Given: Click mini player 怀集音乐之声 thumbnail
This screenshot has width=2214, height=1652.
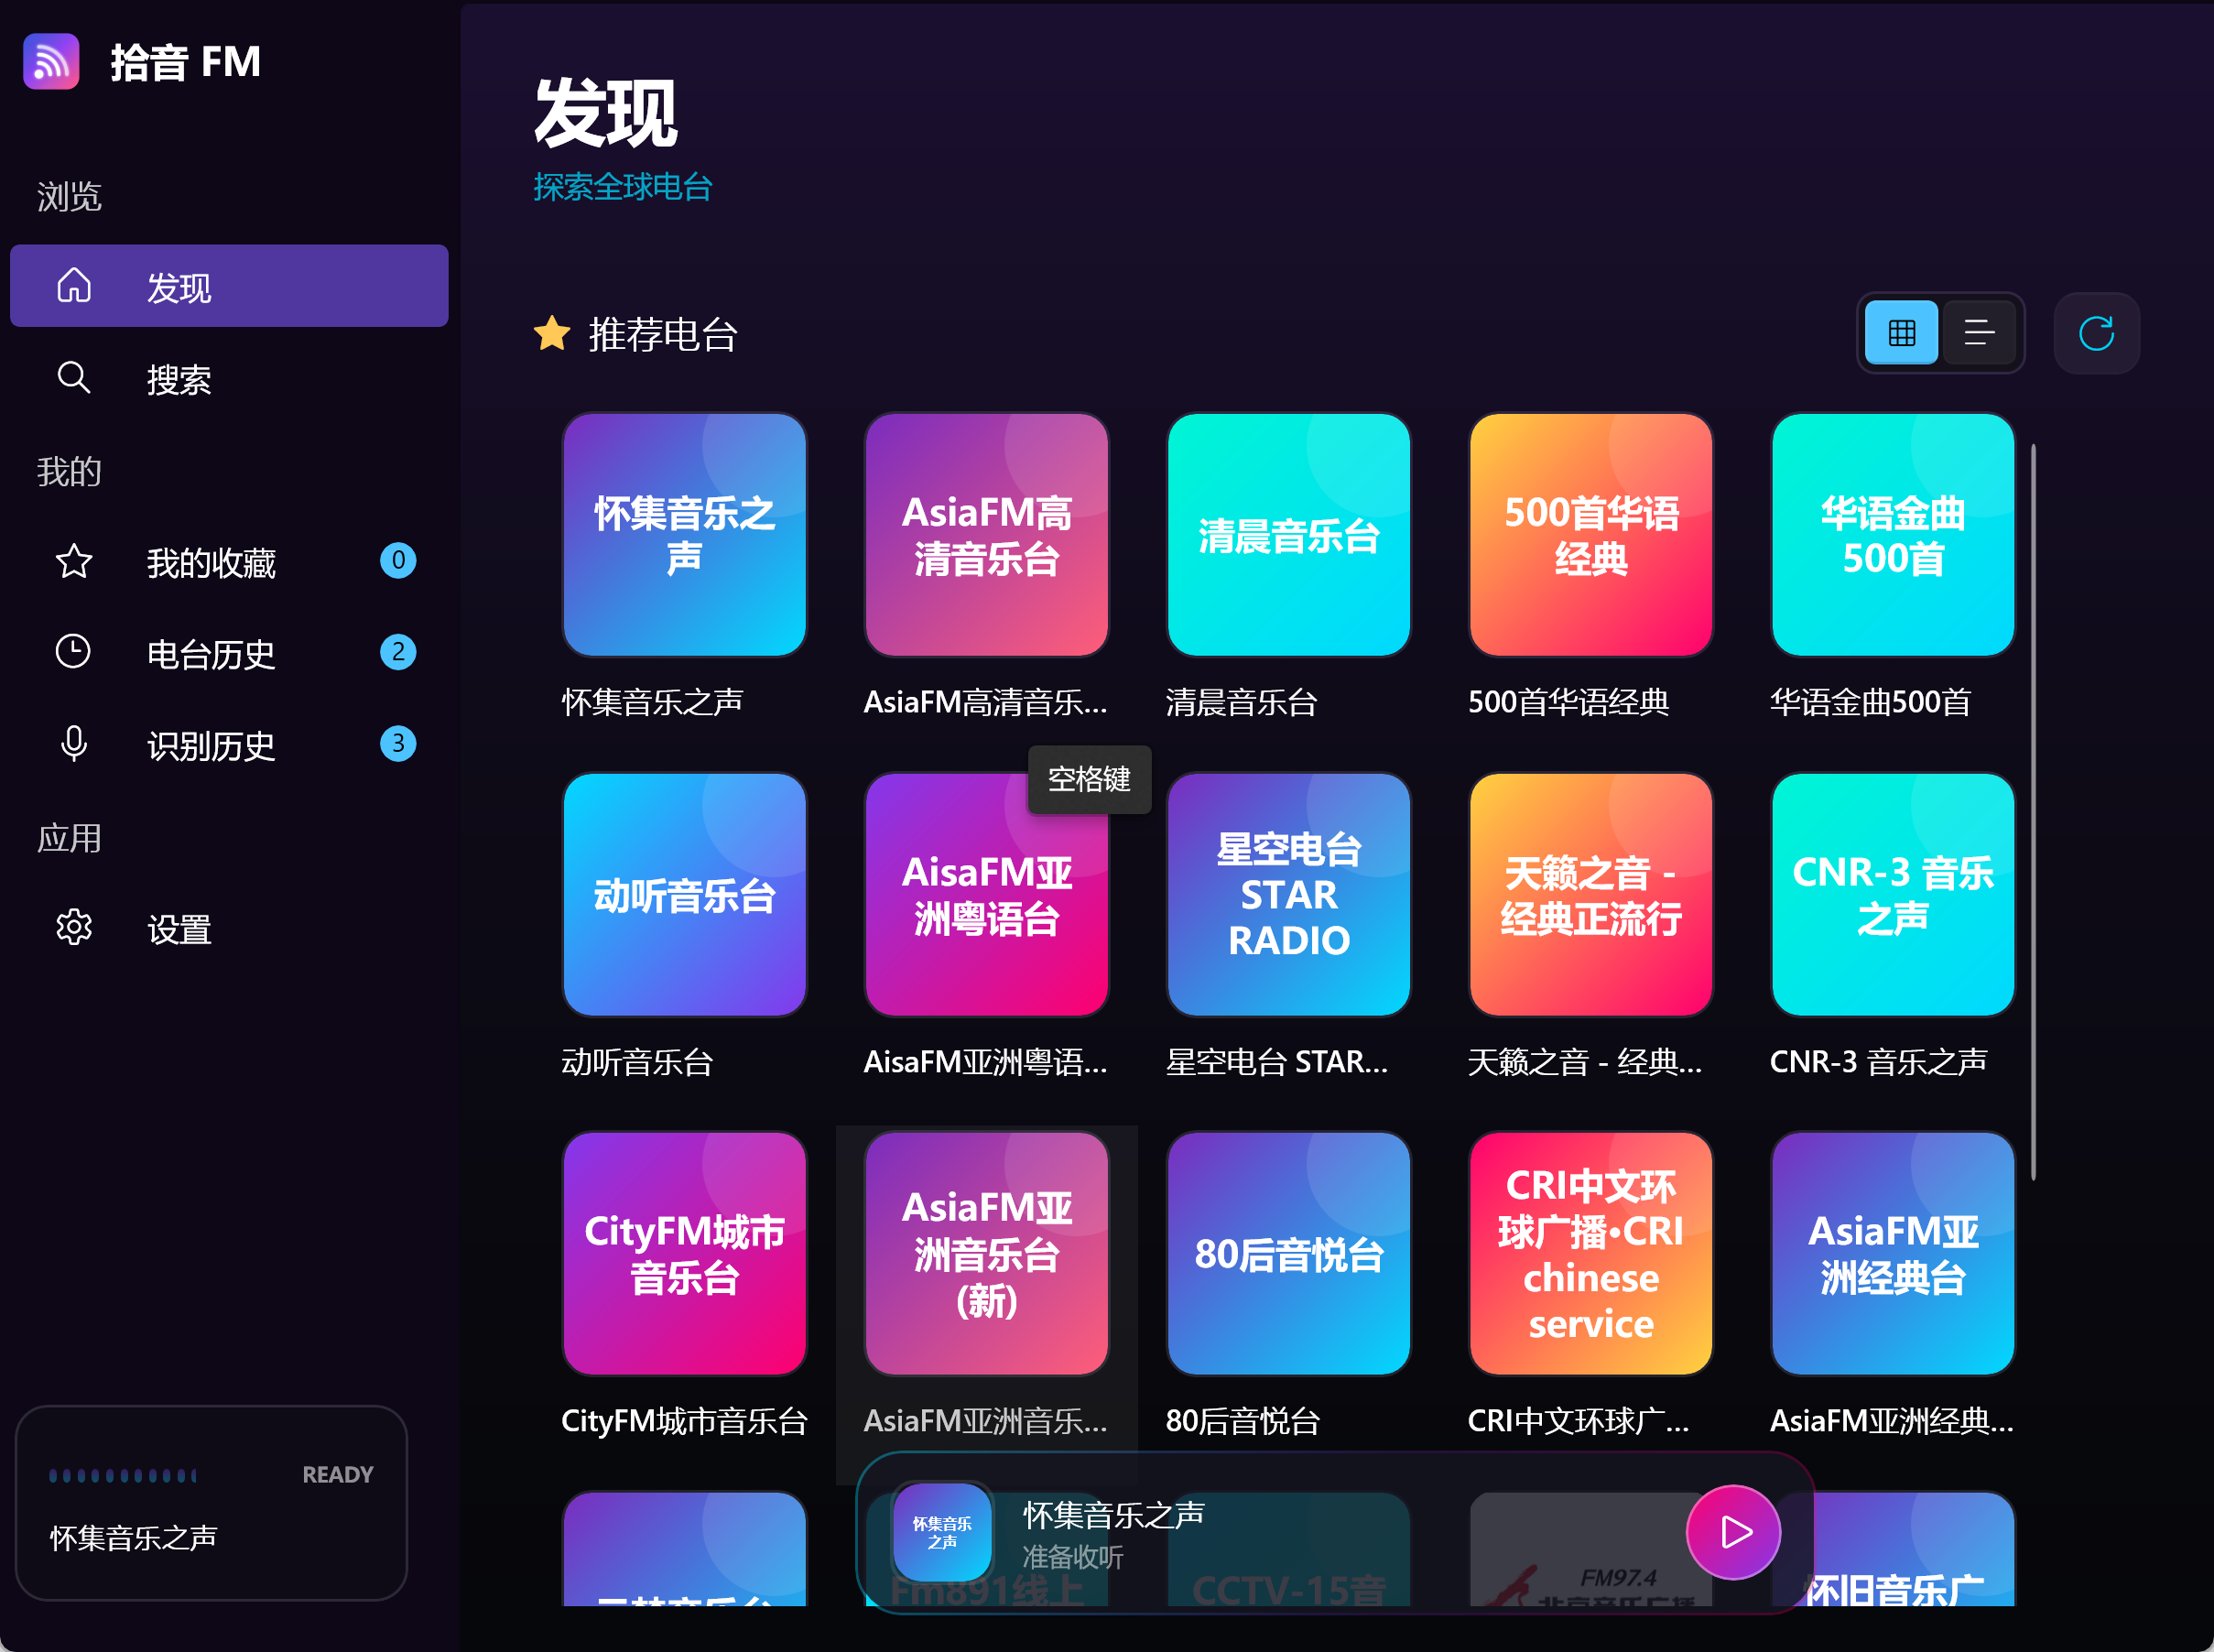Looking at the screenshot, I should (x=942, y=1532).
